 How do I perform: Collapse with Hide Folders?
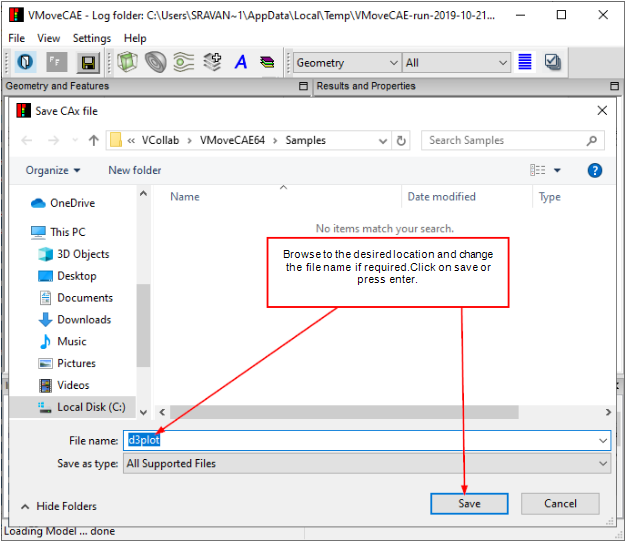(59, 506)
